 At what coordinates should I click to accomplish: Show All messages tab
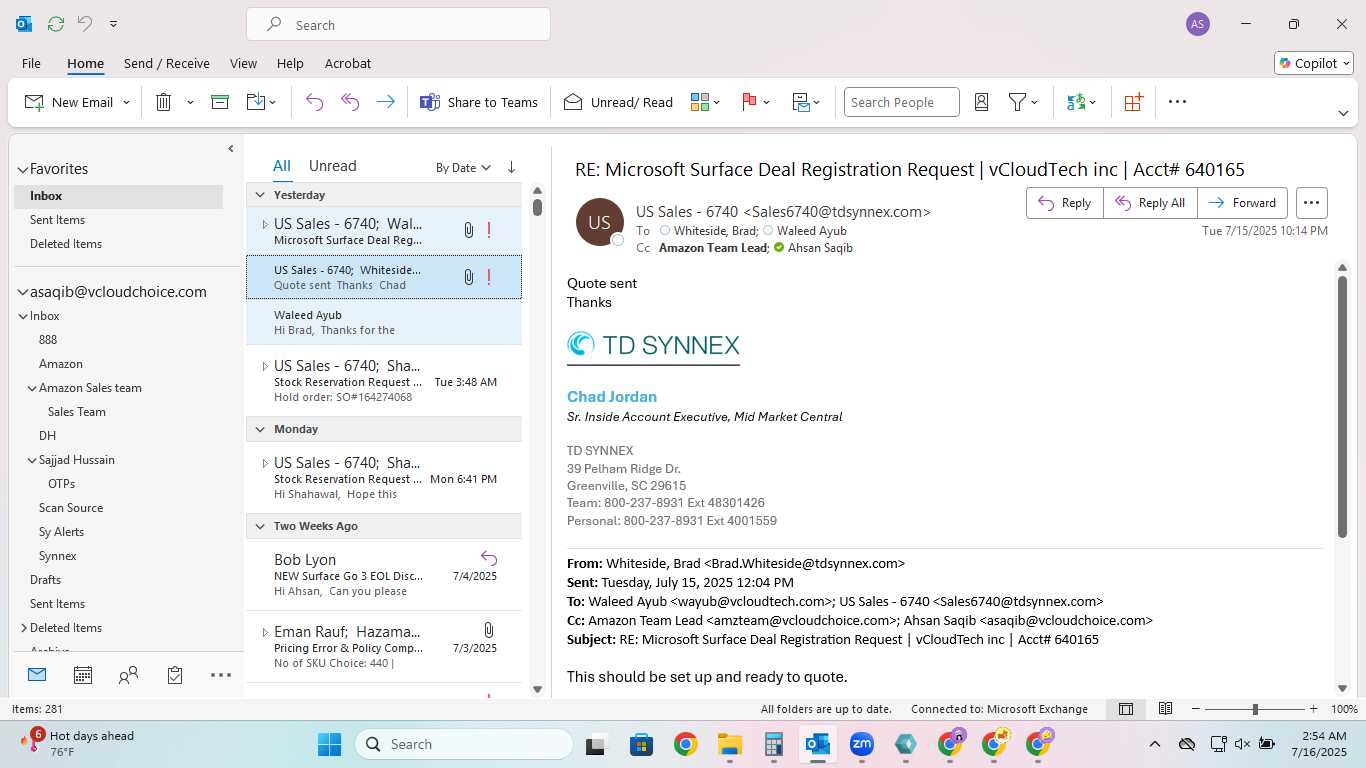[x=282, y=166]
